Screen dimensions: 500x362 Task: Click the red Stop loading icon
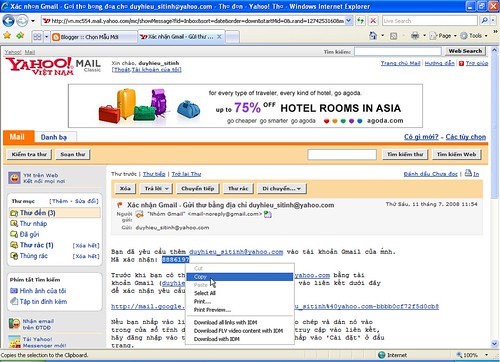pyautogui.click(x=373, y=21)
